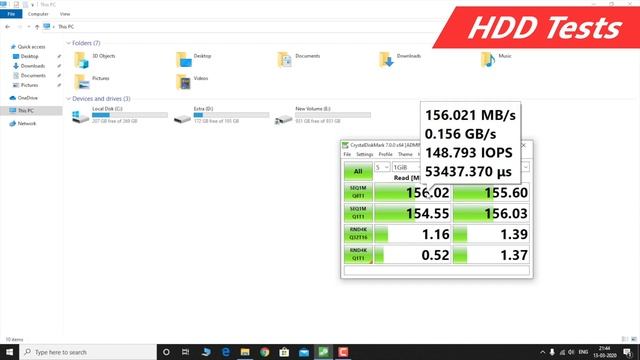The width and height of the screenshot is (640, 360).
Task: Collapse the Folders (7) group
Action: point(69,43)
